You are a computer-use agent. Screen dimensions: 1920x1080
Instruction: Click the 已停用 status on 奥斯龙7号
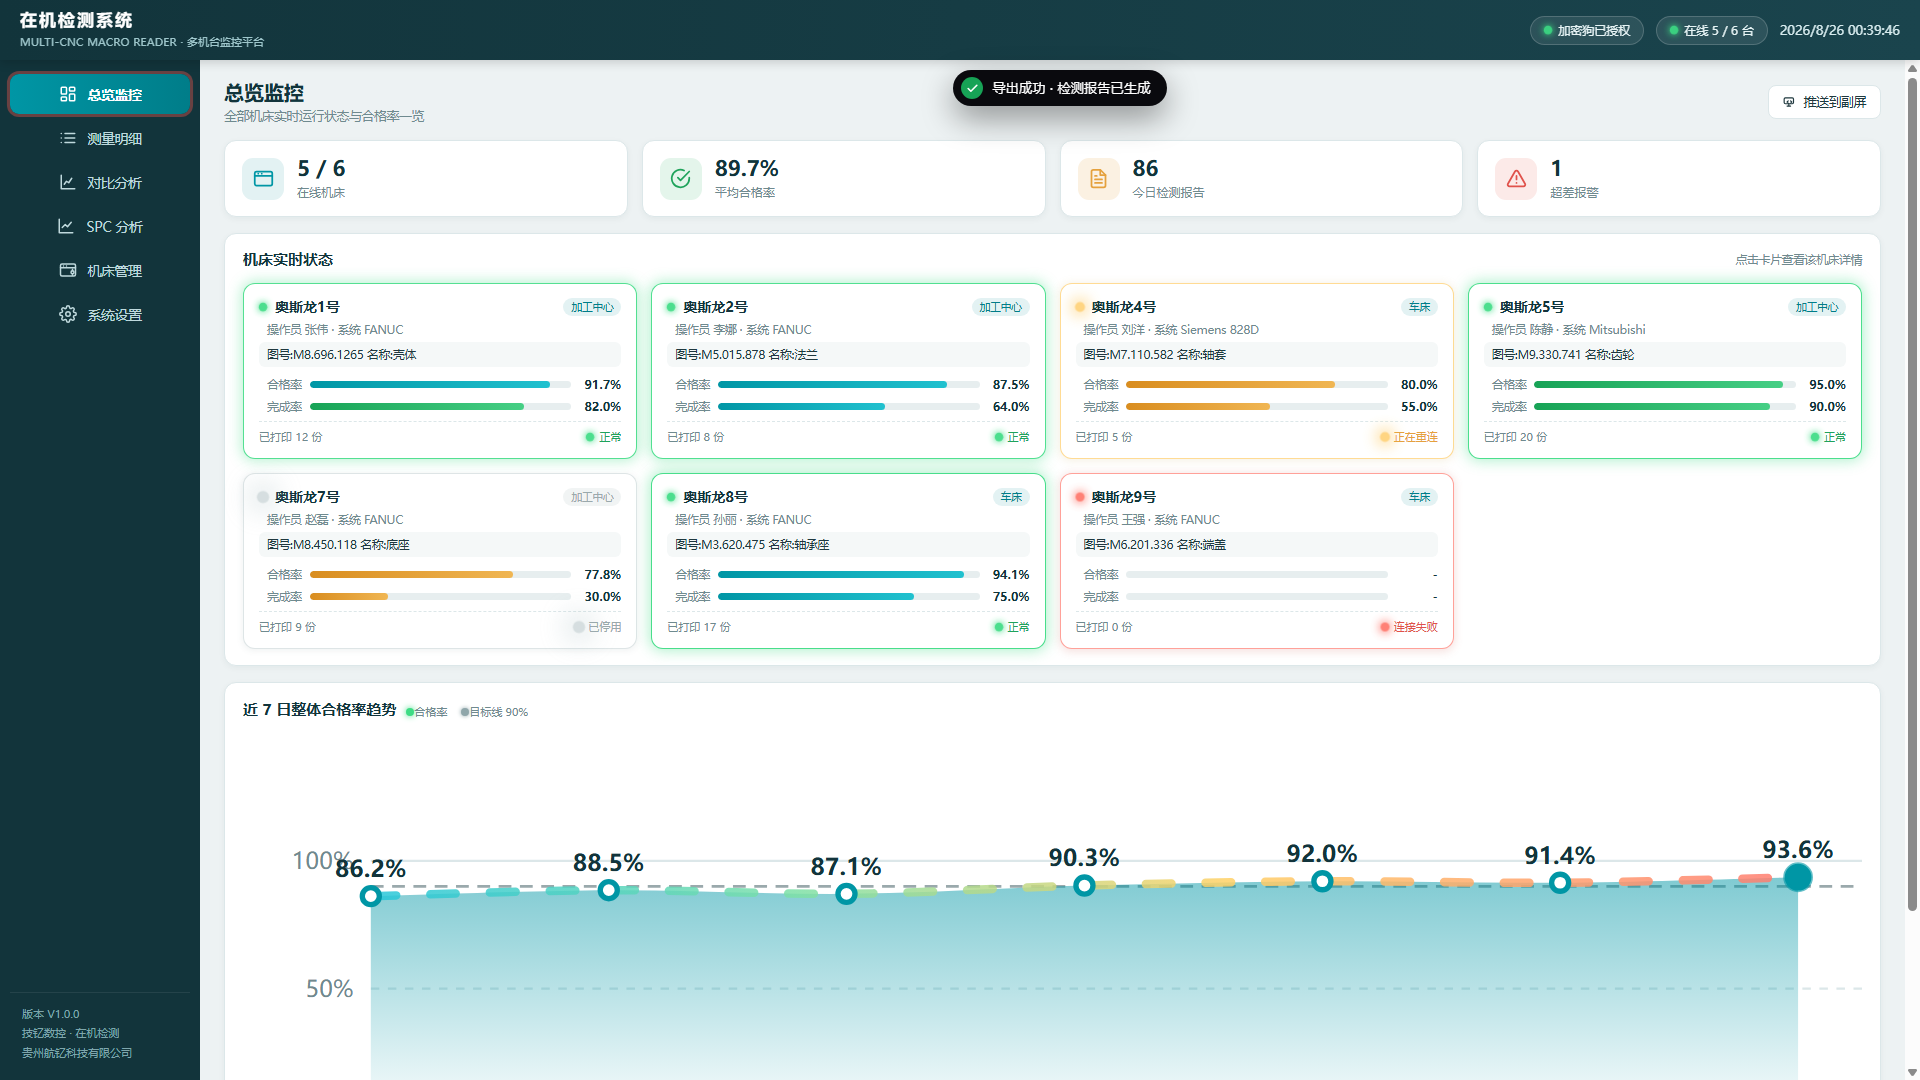[598, 627]
